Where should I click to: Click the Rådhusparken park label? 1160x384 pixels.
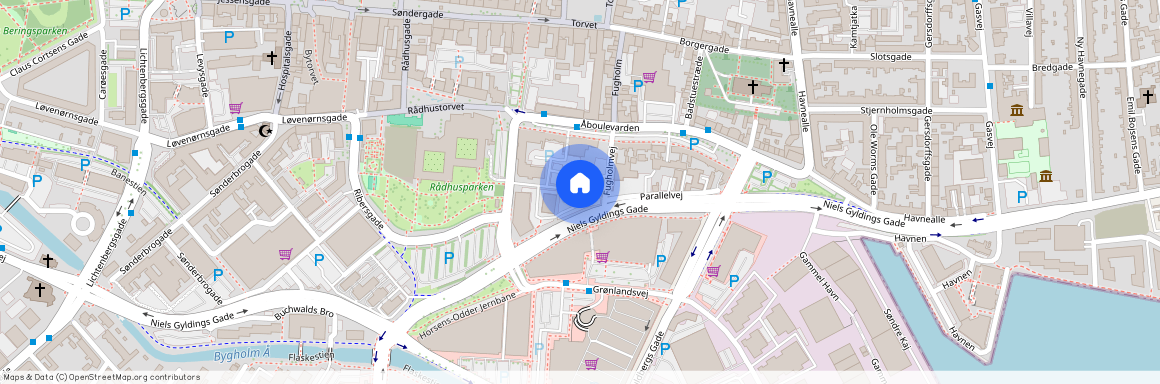(x=462, y=187)
